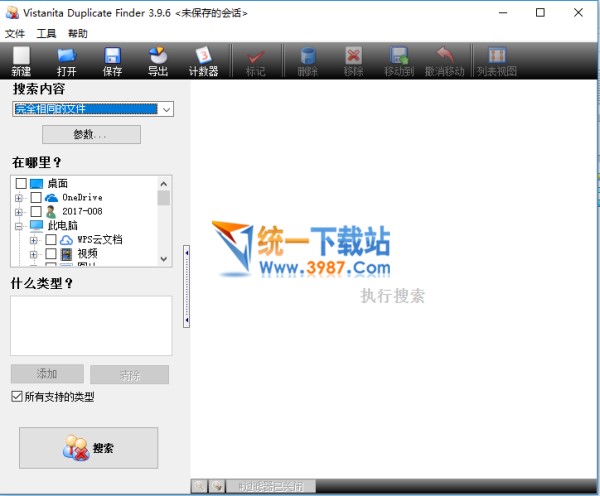Start search with the 搜索 button
Image resolution: width=600 pixels, height=496 pixels.
click(x=88, y=448)
